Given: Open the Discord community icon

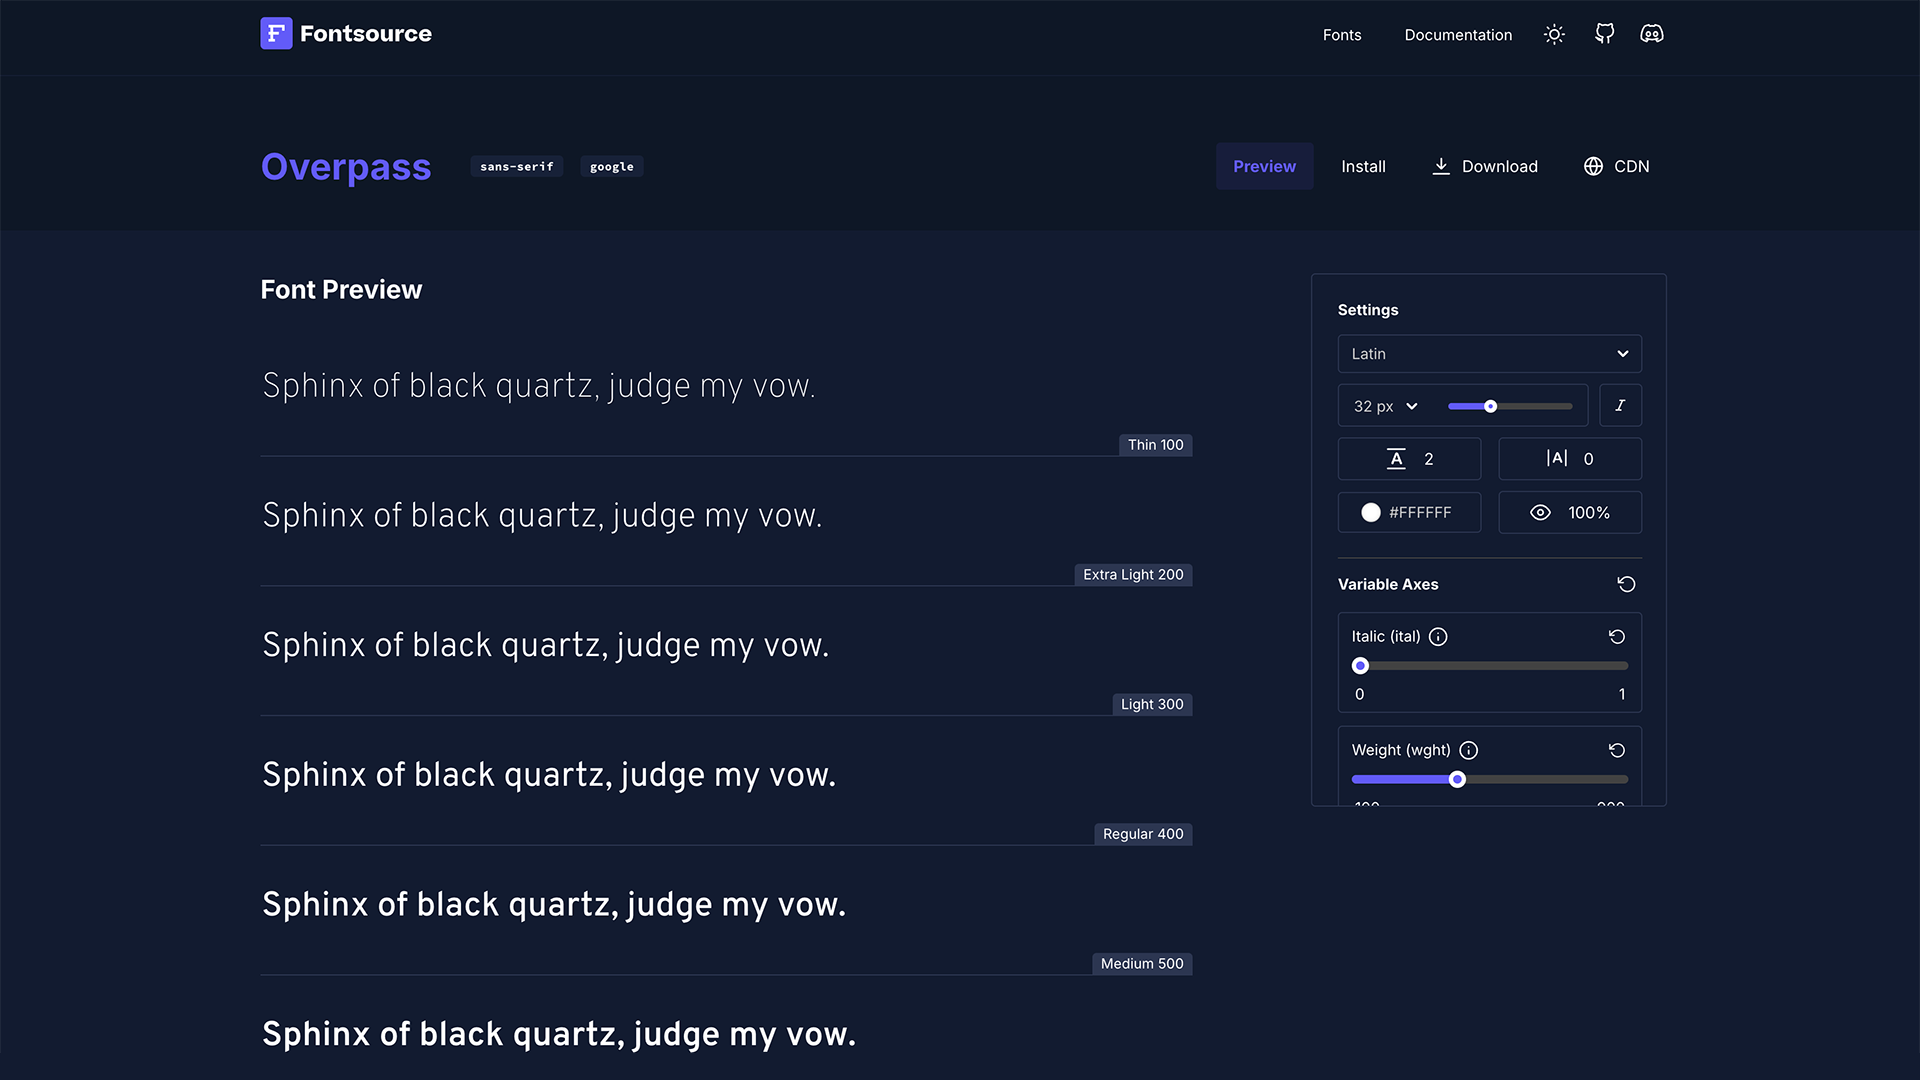Looking at the screenshot, I should point(1652,34).
